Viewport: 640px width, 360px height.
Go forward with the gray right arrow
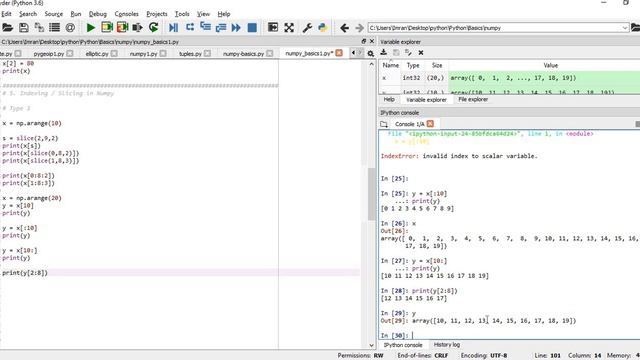pos(359,28)
